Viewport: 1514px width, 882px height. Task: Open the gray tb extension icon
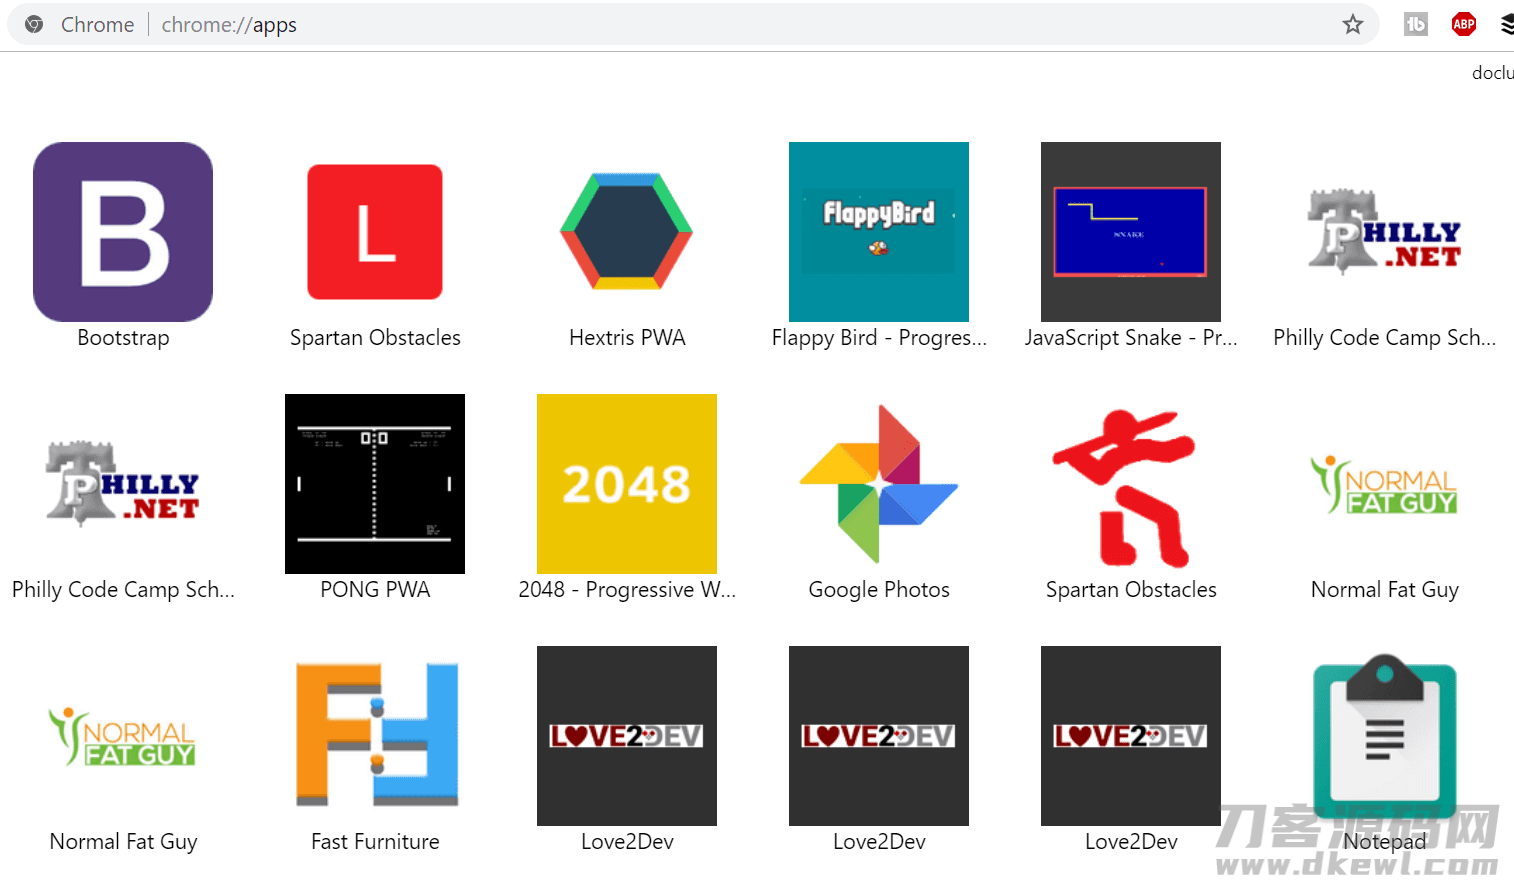pyautogui.click(x=1416, y=24)
